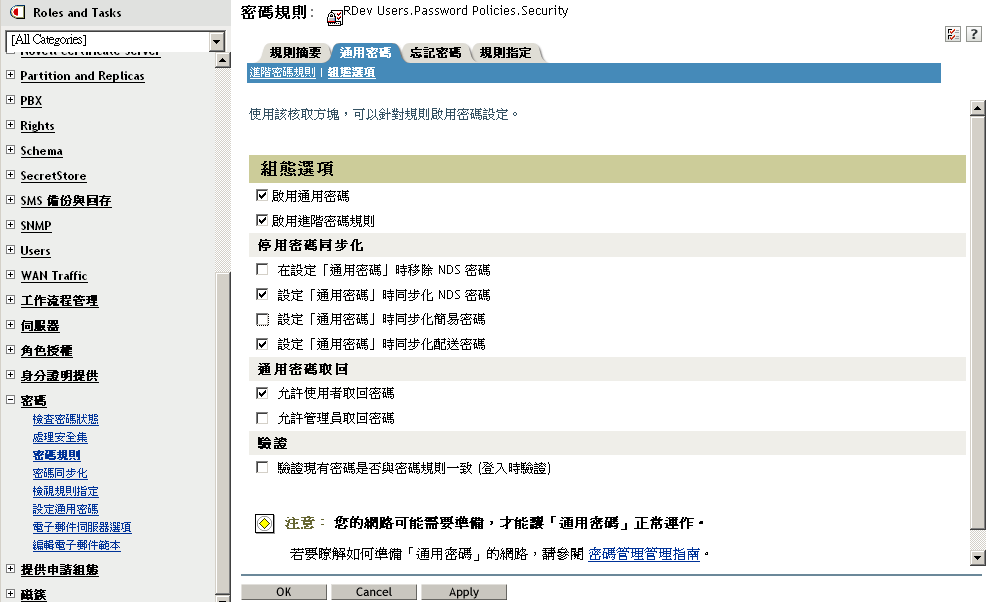The height and width of the screenshot is (602, 989).
Task: Open help with the question mark icon
Action: click(x=974, y=33)
